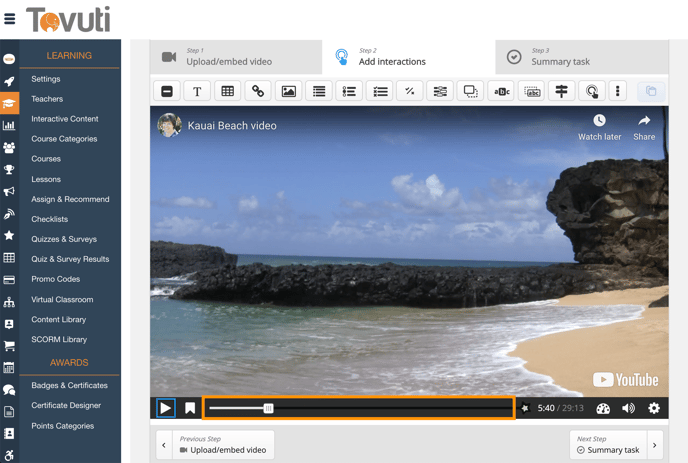Click the video progress slider handle
Viewport: 688px width, 463px height.
click(x=268, y=408)
